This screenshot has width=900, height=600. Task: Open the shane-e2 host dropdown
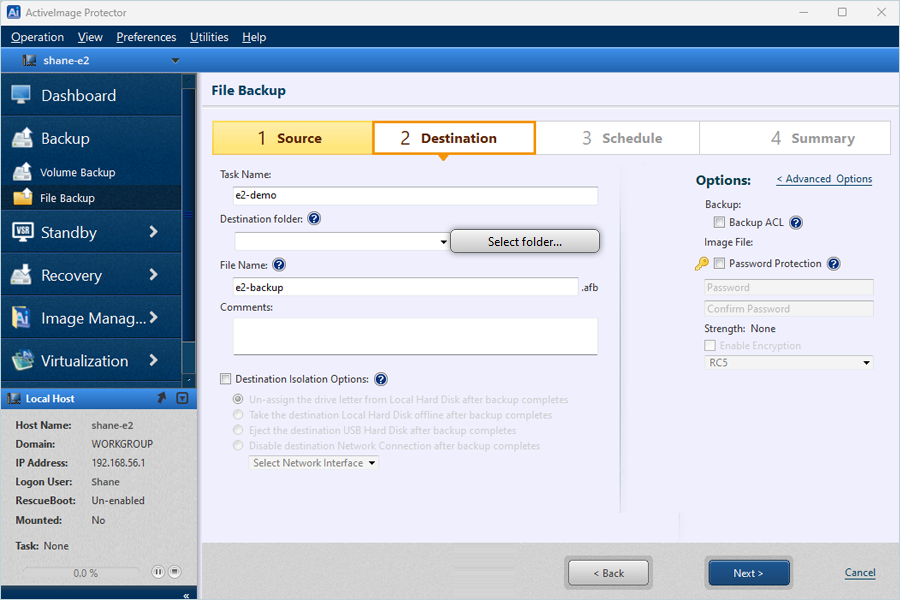(176, 60)
